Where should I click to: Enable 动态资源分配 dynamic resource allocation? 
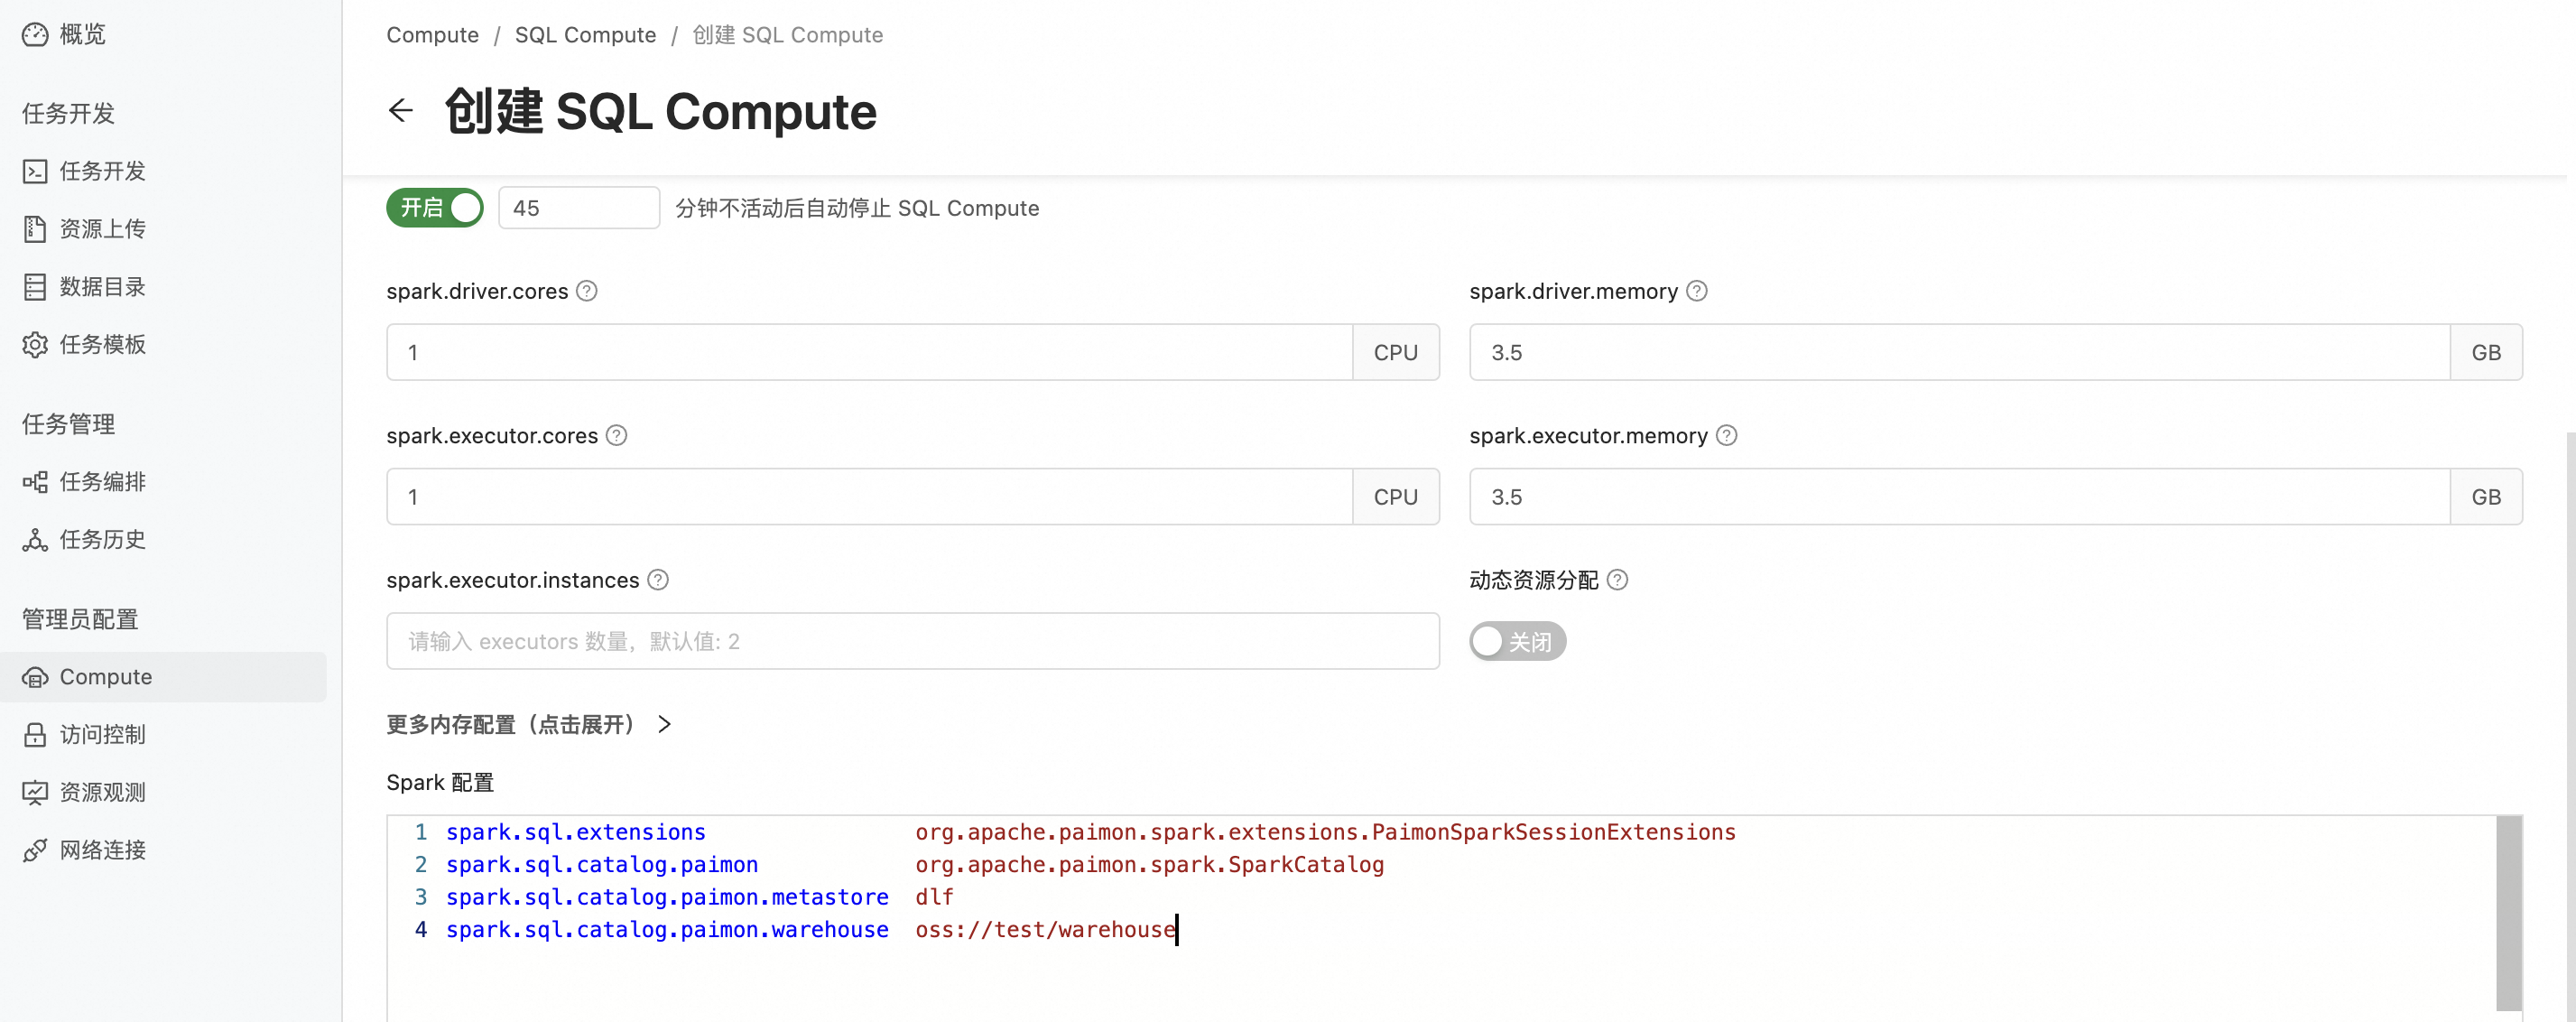point(1517,641)
